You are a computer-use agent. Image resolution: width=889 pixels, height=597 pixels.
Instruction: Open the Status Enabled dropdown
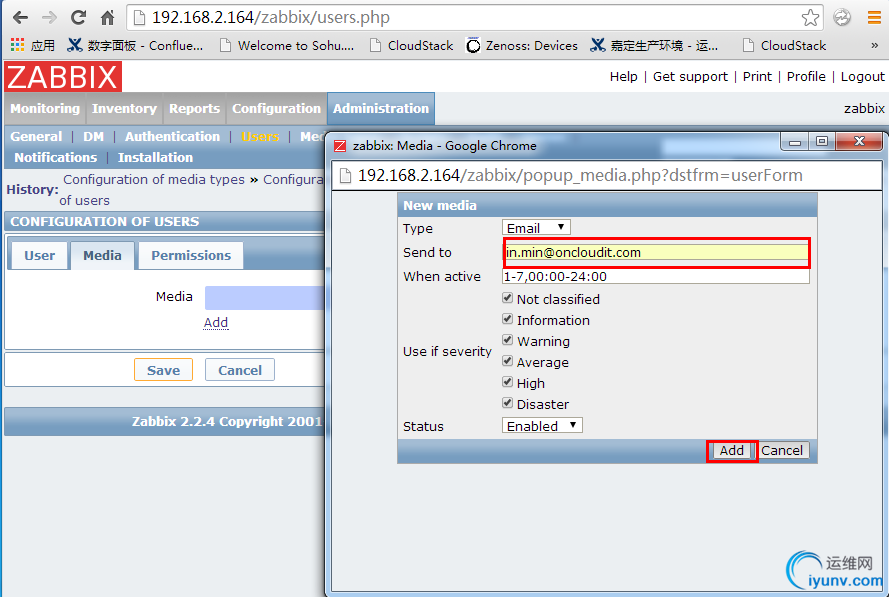point(543,426)
